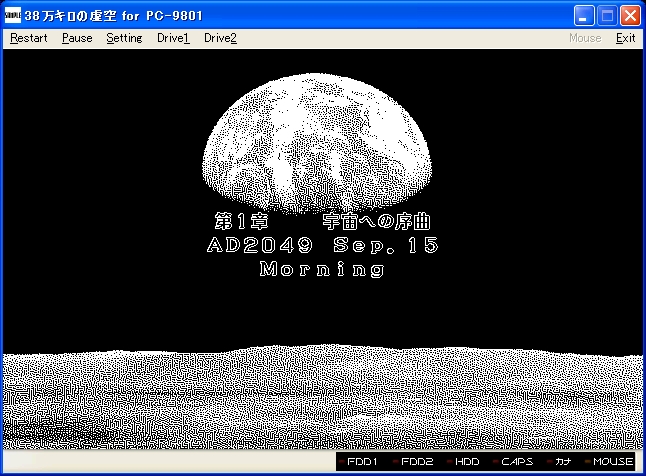Open the Setting menu
The width and height of the screenshot is (646, 476).
124,38
